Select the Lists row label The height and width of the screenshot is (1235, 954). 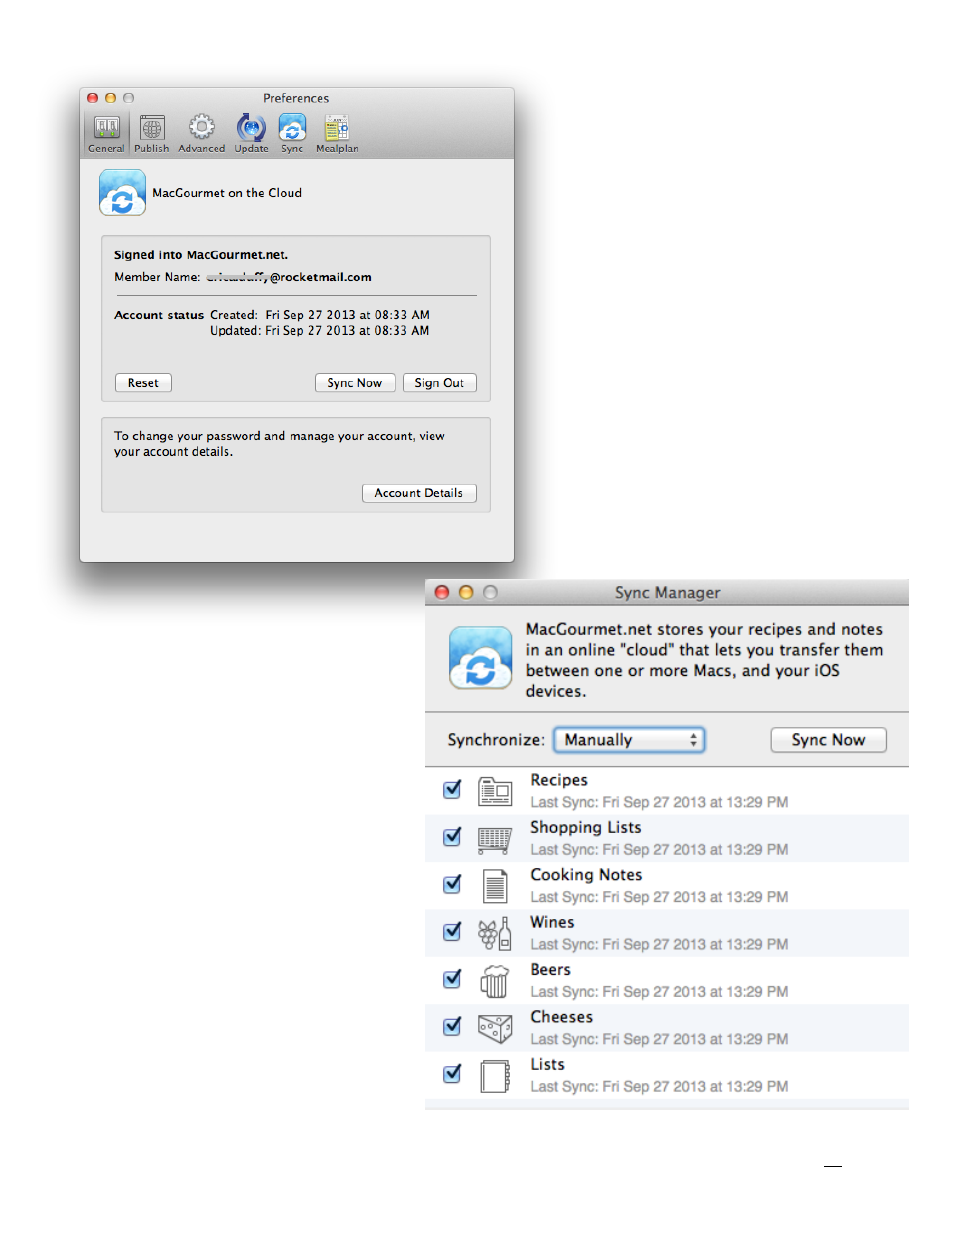[x=548, y=1065]
